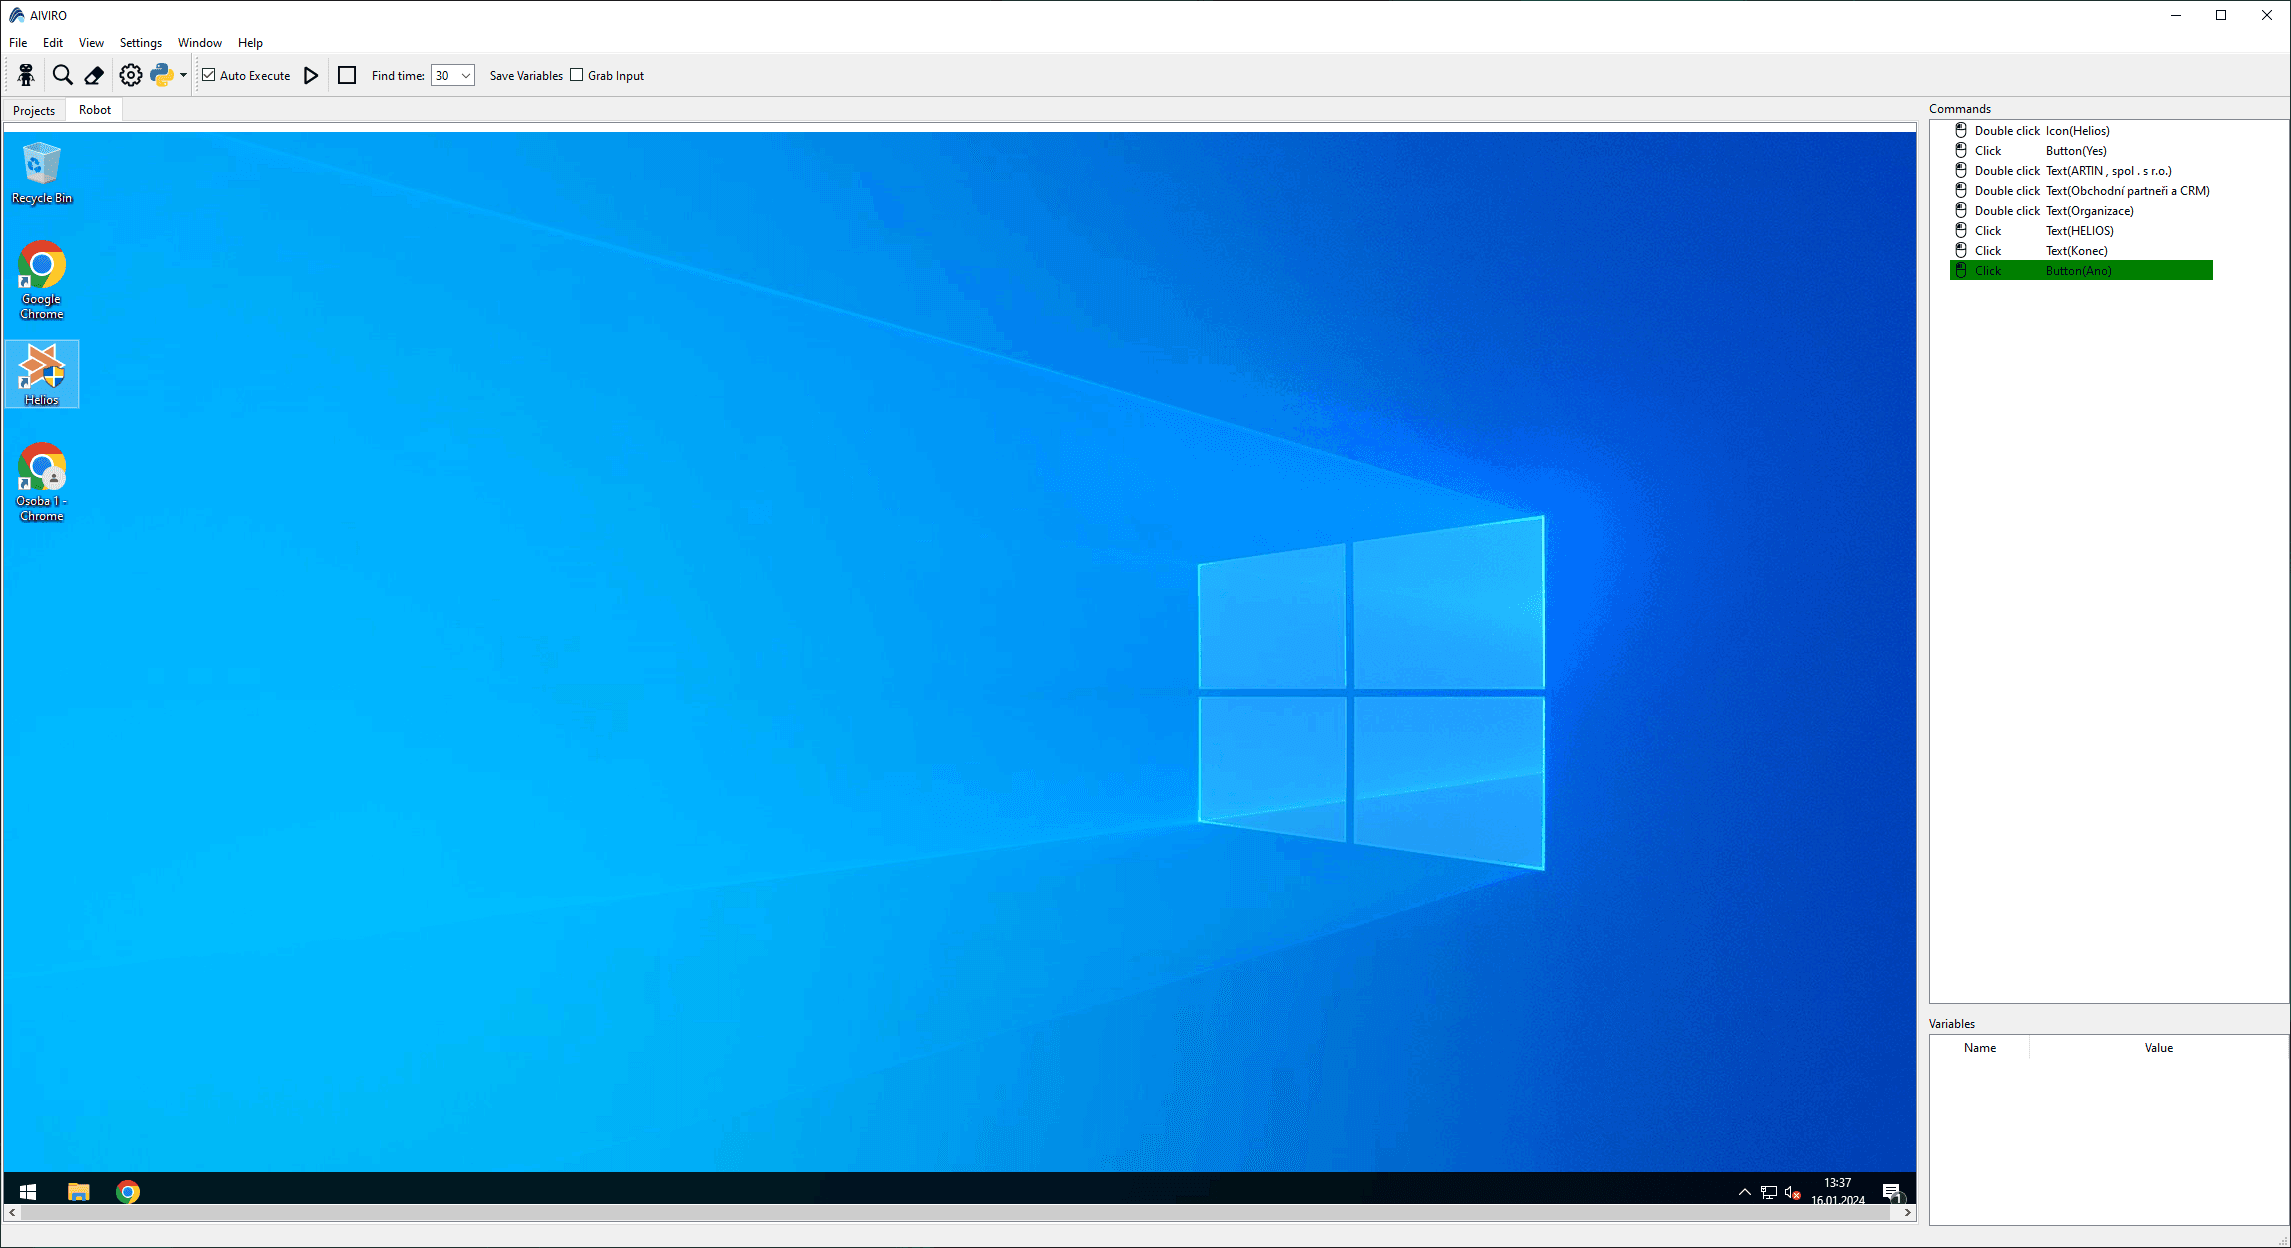Screen dimensions: 2291x1248
Task: Click the horizontal scrollbar track below desktop
Action: click(x=960, y=1212)
